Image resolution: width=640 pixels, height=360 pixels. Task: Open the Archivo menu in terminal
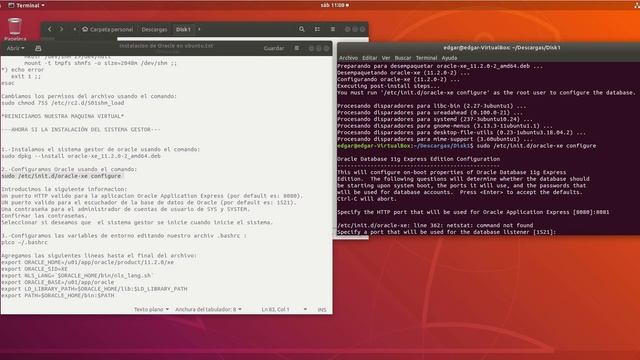[x=348, y=58]
